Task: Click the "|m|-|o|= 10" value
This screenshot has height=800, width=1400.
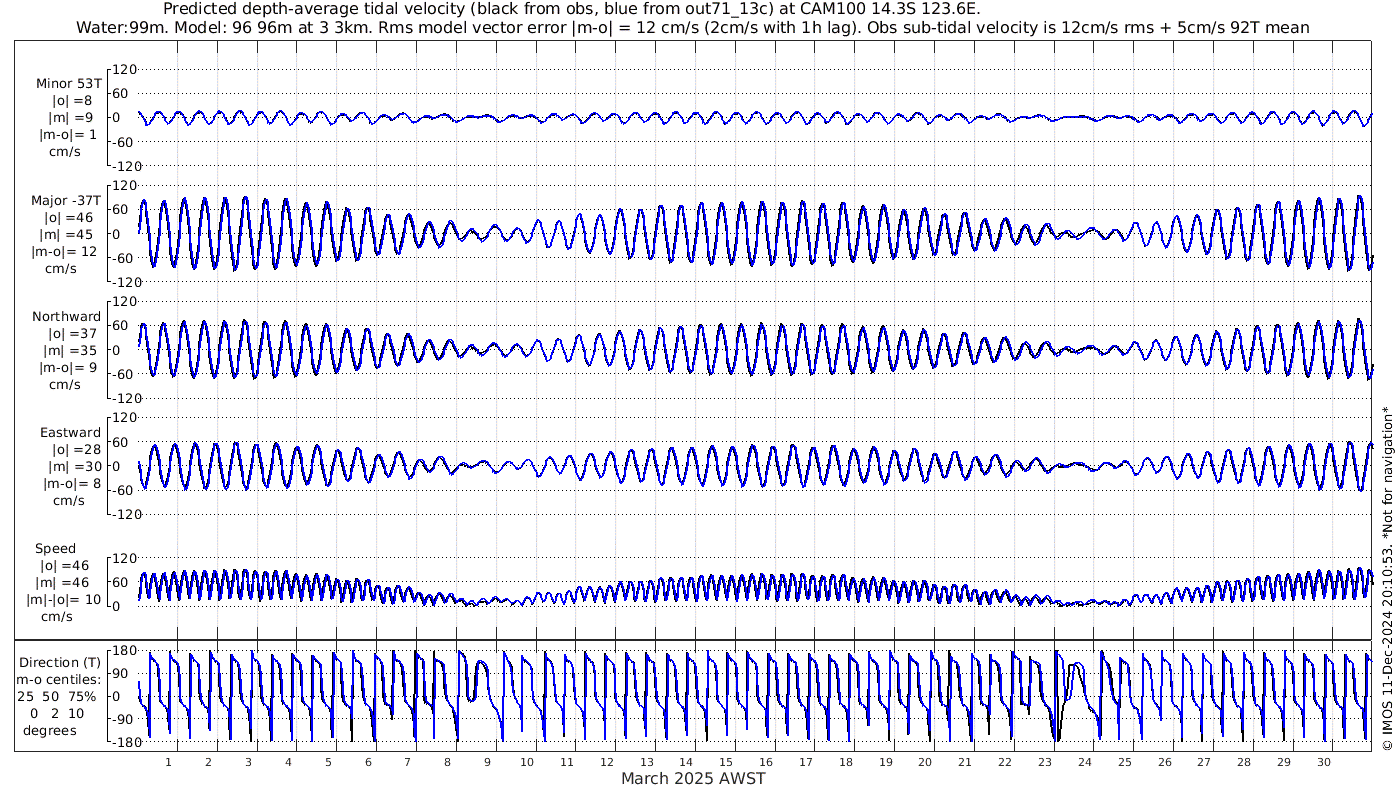Action: point(64,600)
